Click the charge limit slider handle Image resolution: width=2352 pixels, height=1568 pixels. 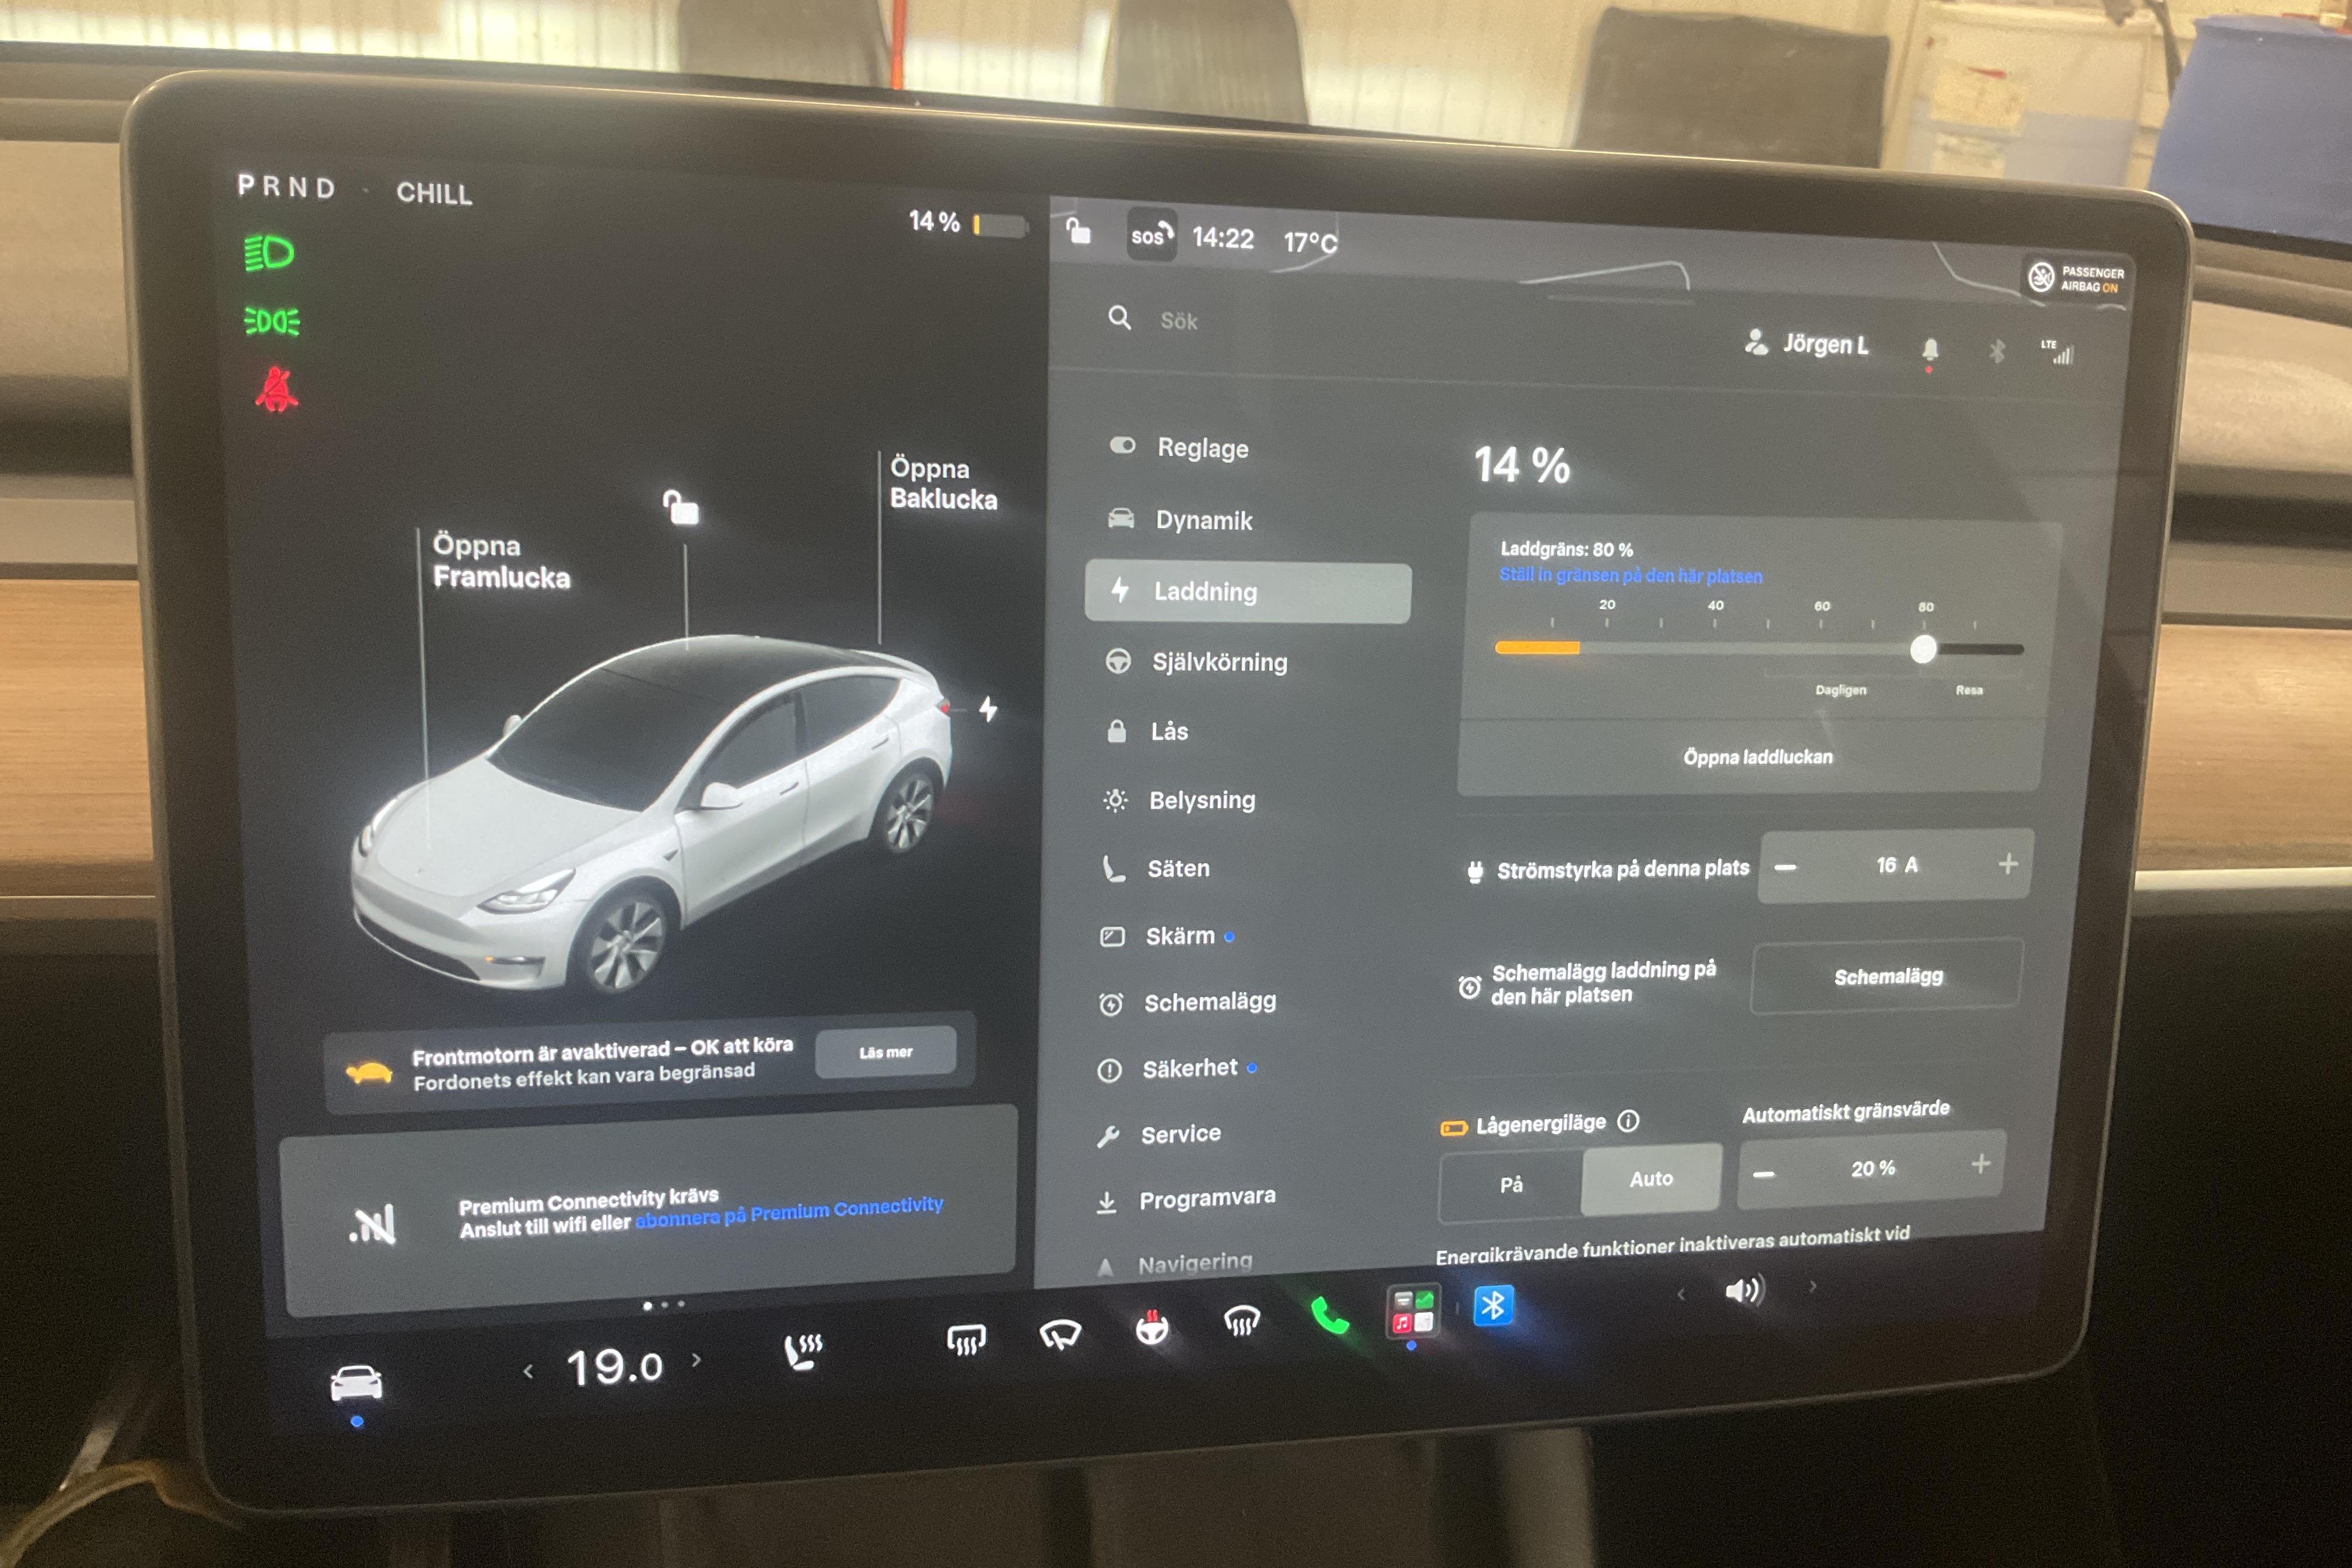coord(1923,649)
